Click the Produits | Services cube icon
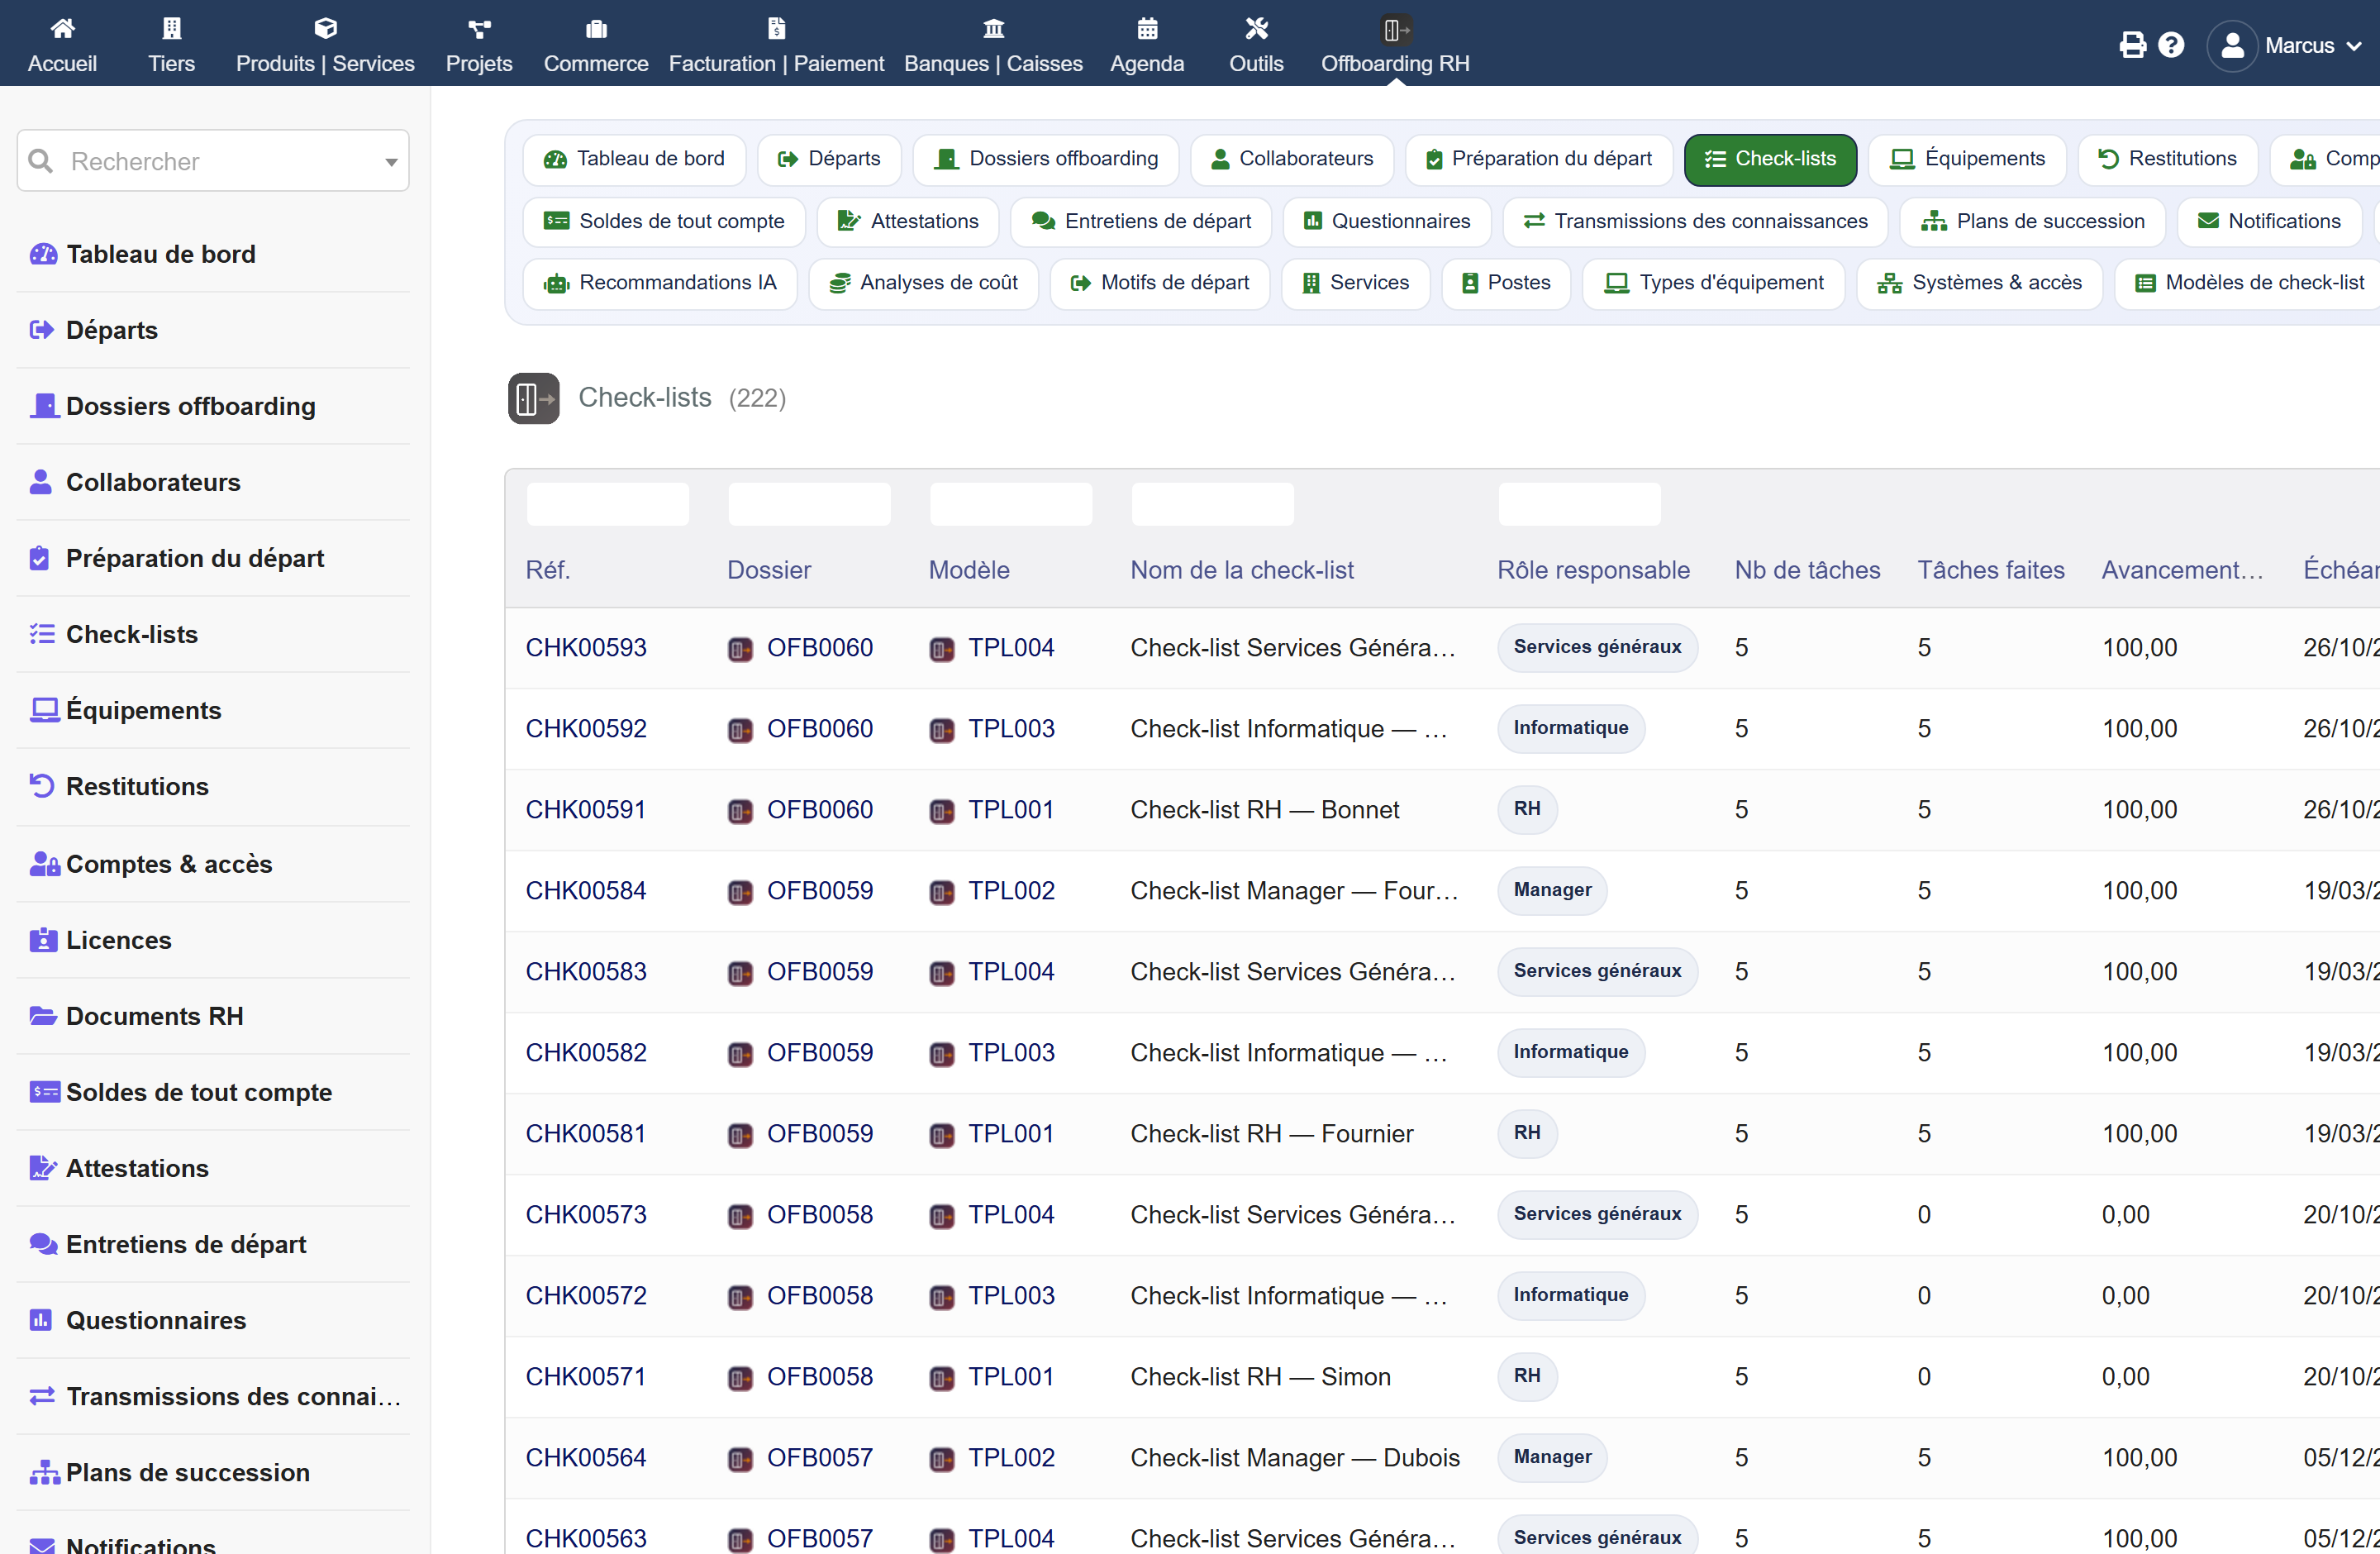Viewport: 2380px width, 1554px height. coord(325,28)
